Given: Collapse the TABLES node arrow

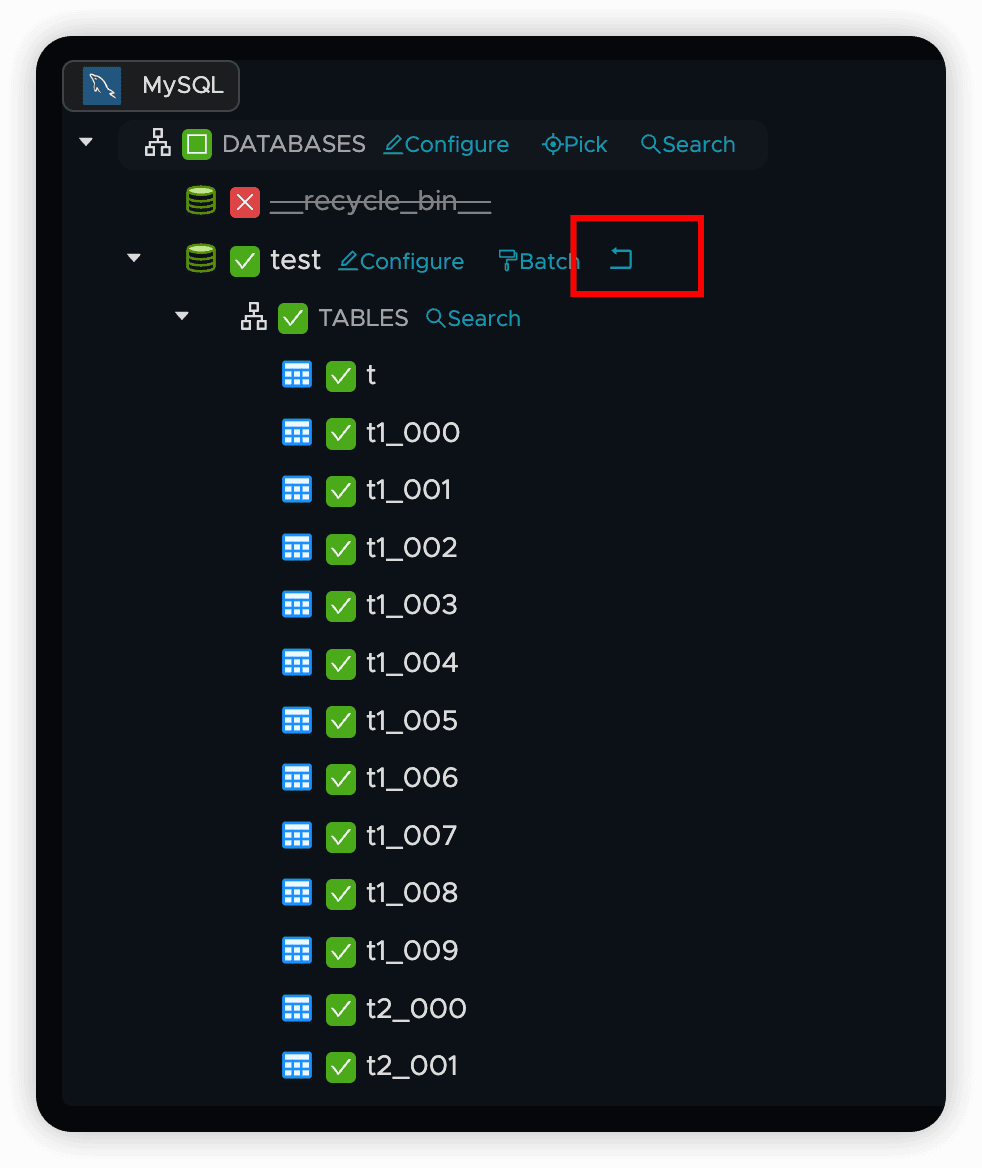Looking at the screenshot, I should (182, 316).
